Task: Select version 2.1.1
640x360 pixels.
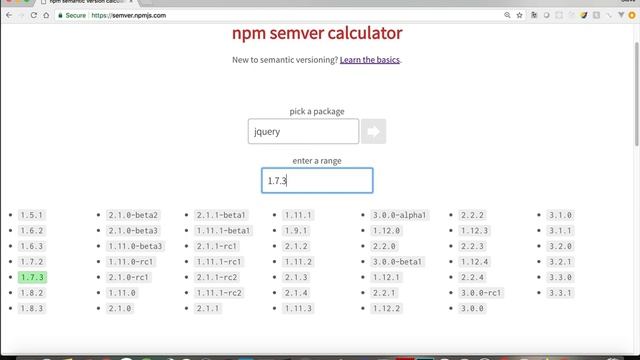Action: [208, 308]
